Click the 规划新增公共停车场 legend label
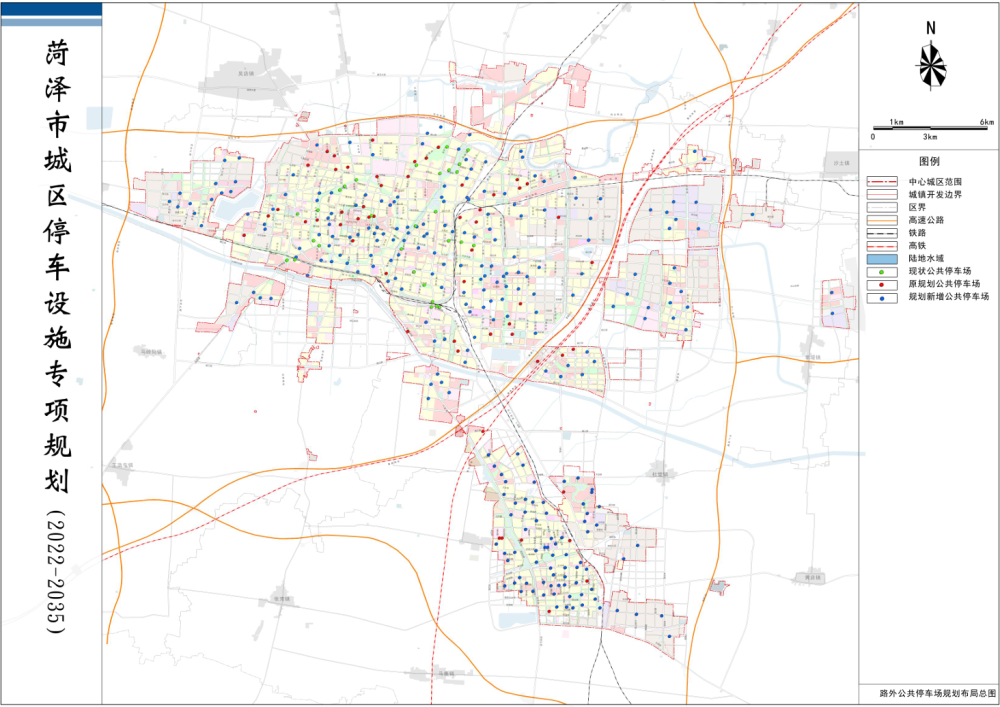This screenshot has height=707, width=1000. (x=948, y=296)
